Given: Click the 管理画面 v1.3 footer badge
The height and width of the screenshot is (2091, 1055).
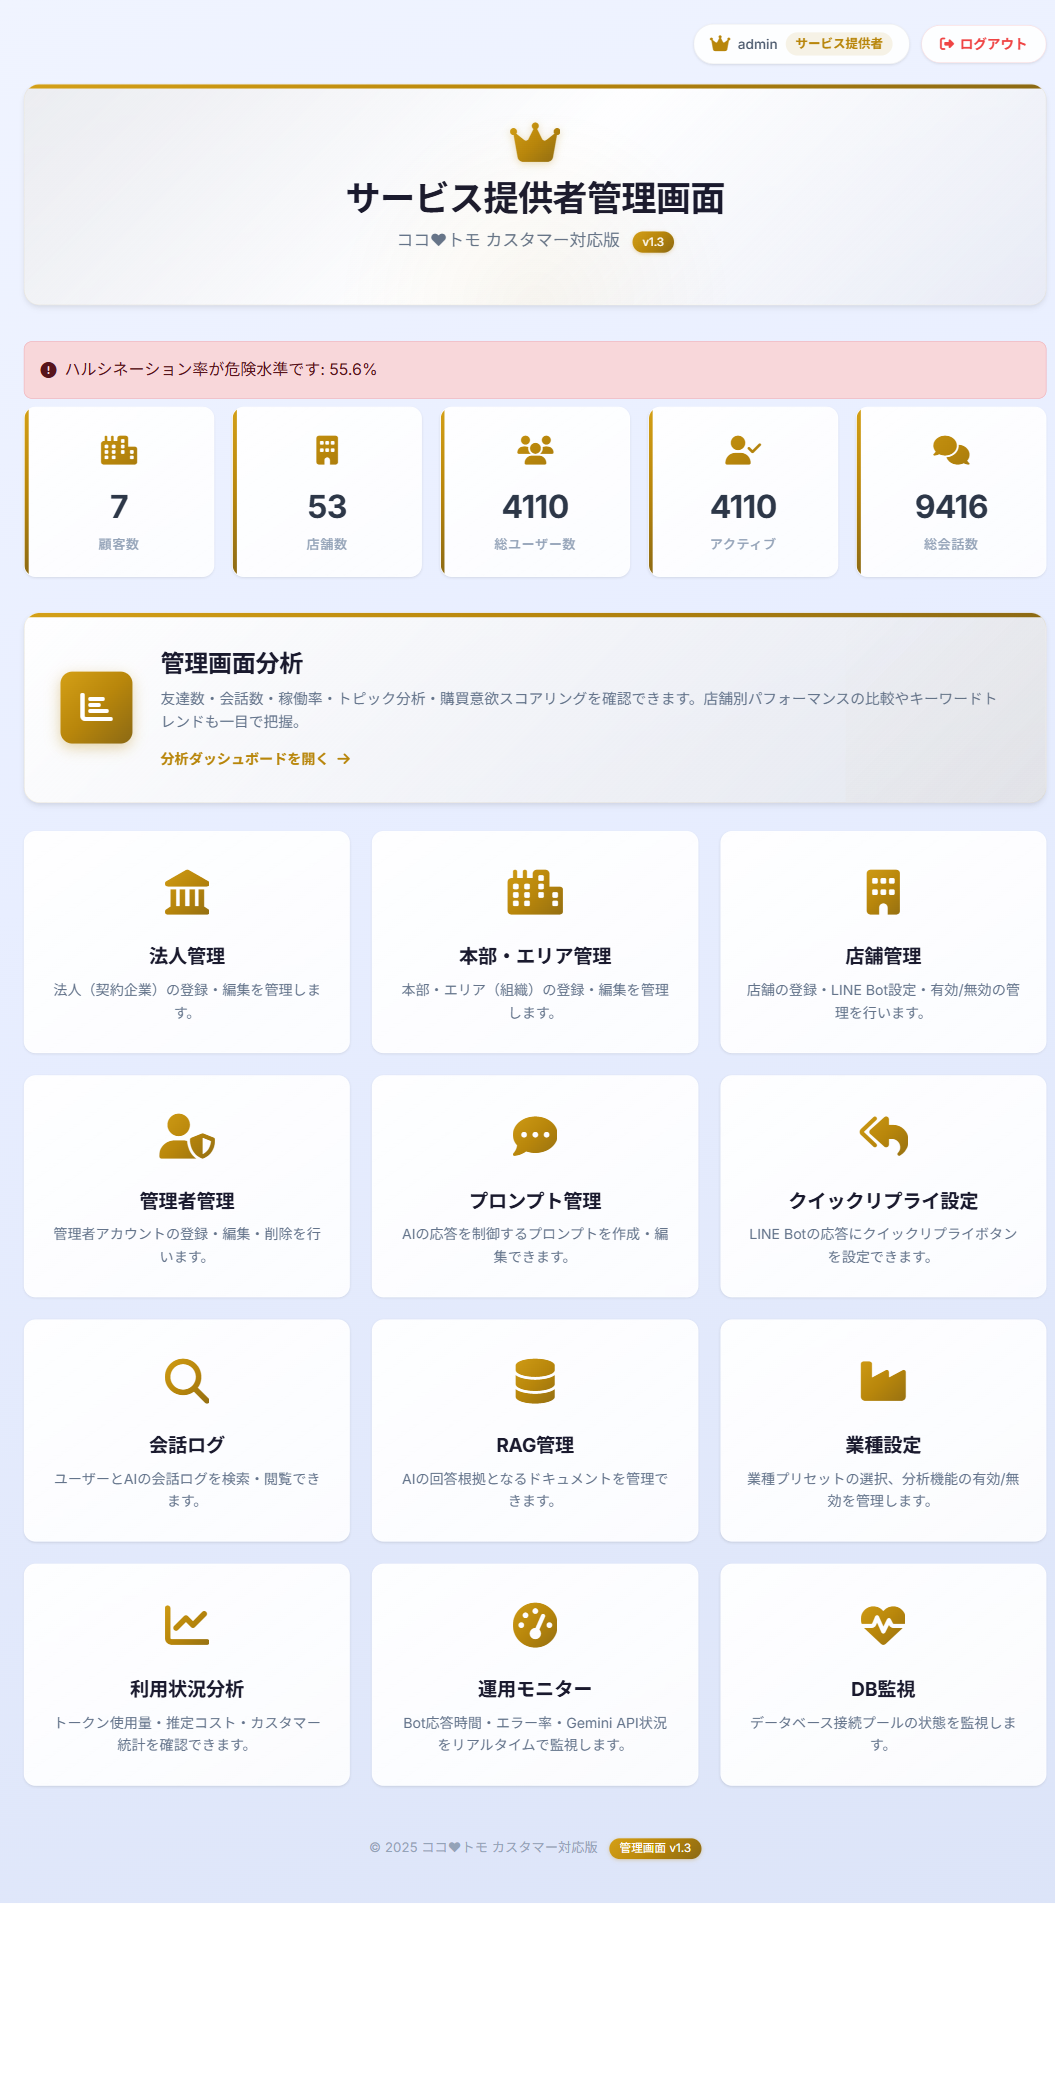Looking at the screenshot, I should pyautogui.click(x=655, y=1848).
